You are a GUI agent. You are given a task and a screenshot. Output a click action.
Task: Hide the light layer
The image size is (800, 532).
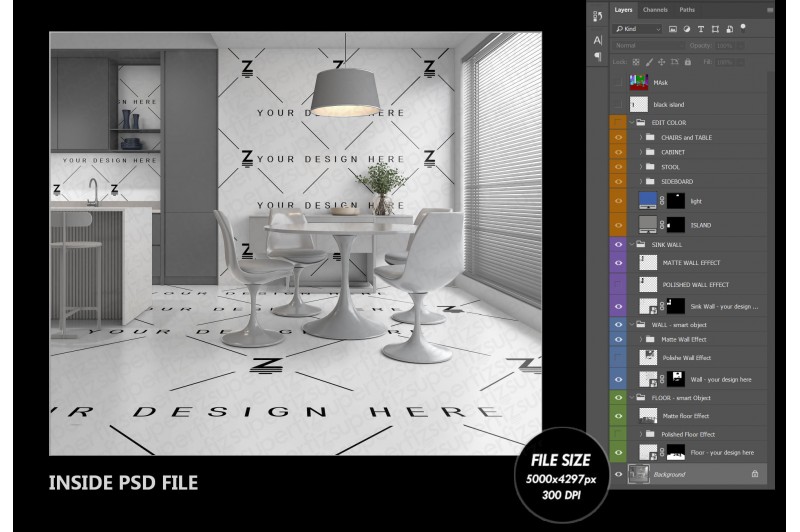618,201
